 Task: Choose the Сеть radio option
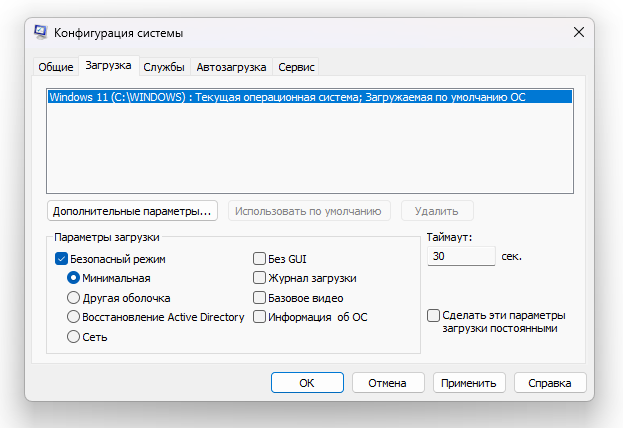point(73,337)
